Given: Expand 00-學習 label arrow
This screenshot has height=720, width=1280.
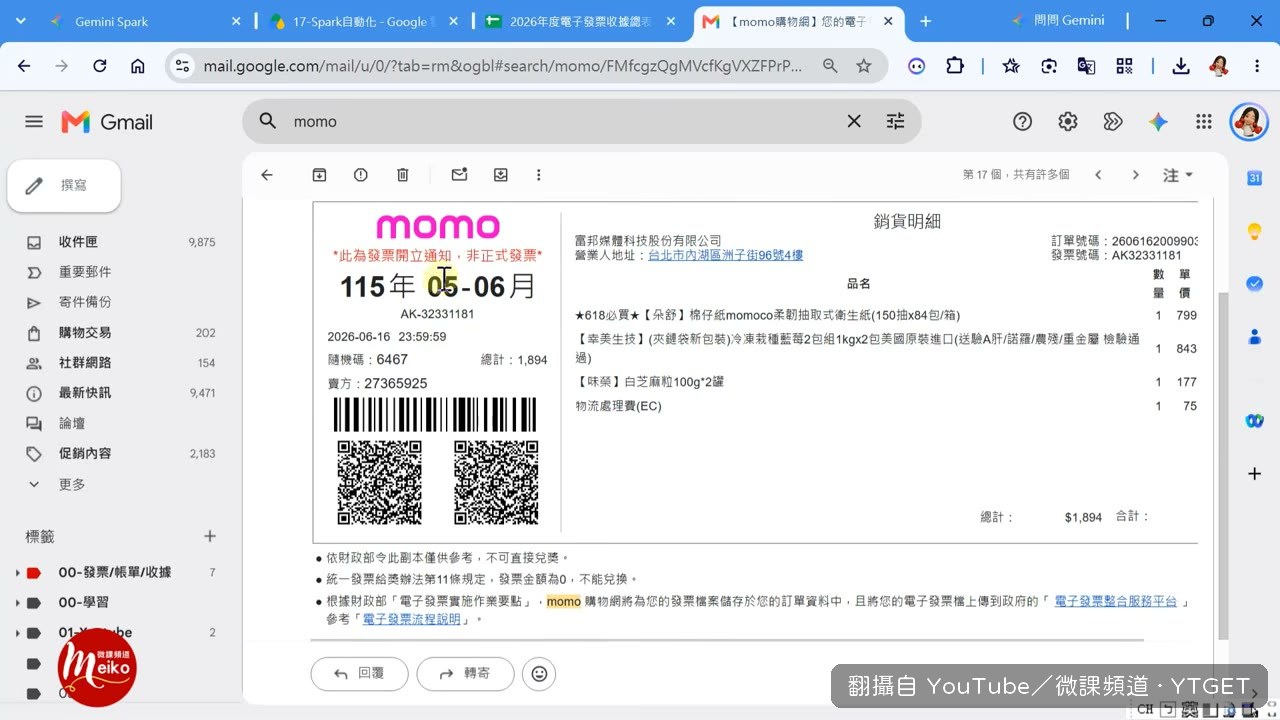Looking at the screenshot, I should pyautogui.click(x=17, y=603).
